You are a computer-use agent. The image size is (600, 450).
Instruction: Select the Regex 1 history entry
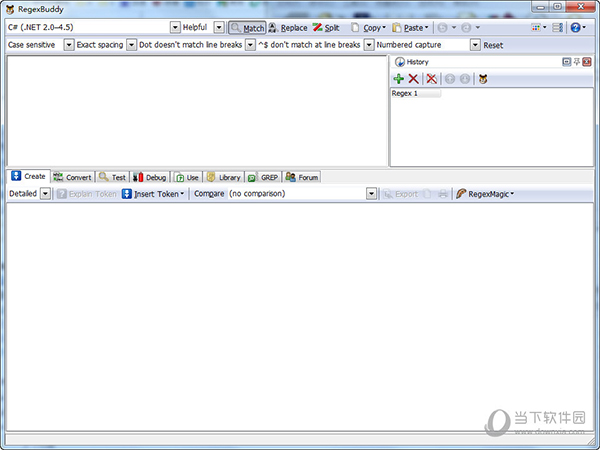click(416, 93)
